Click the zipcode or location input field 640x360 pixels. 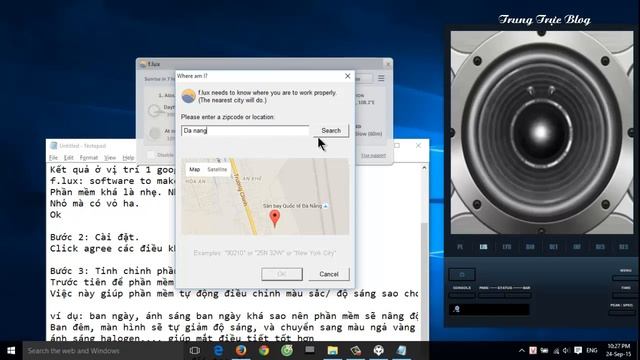click(x=245, y=131)
